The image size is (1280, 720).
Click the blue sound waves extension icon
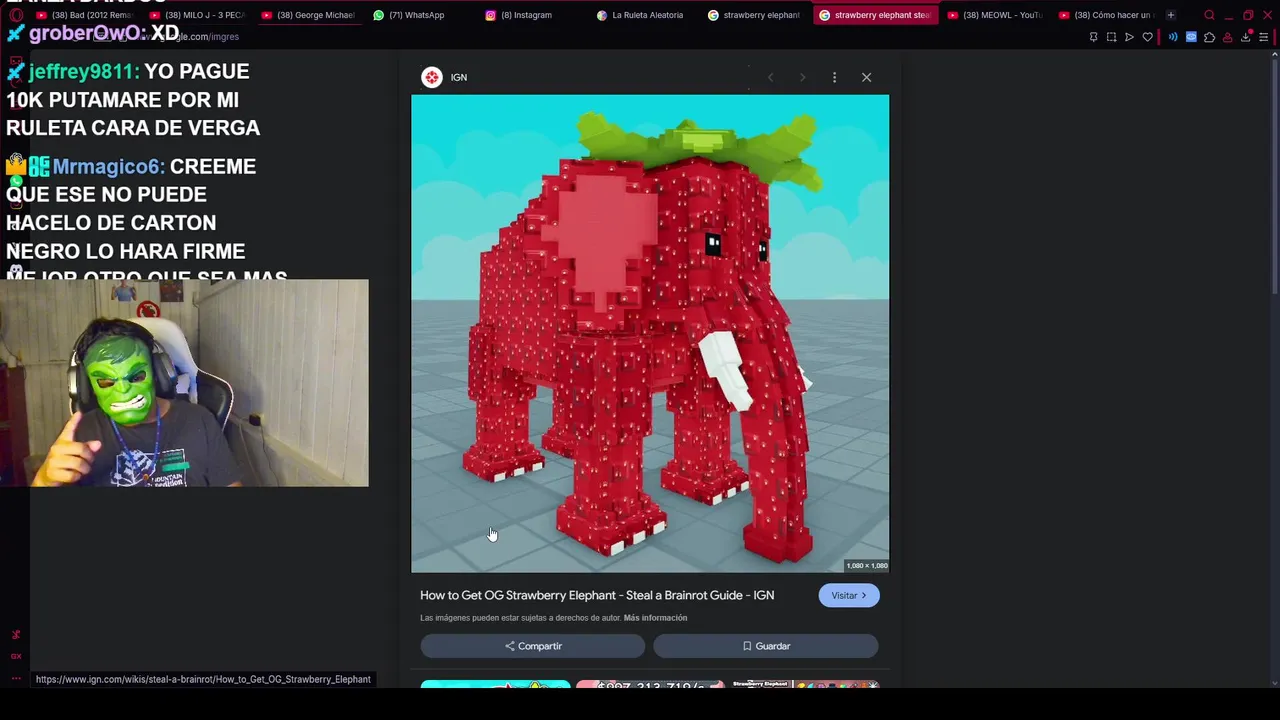[1173, 37]
